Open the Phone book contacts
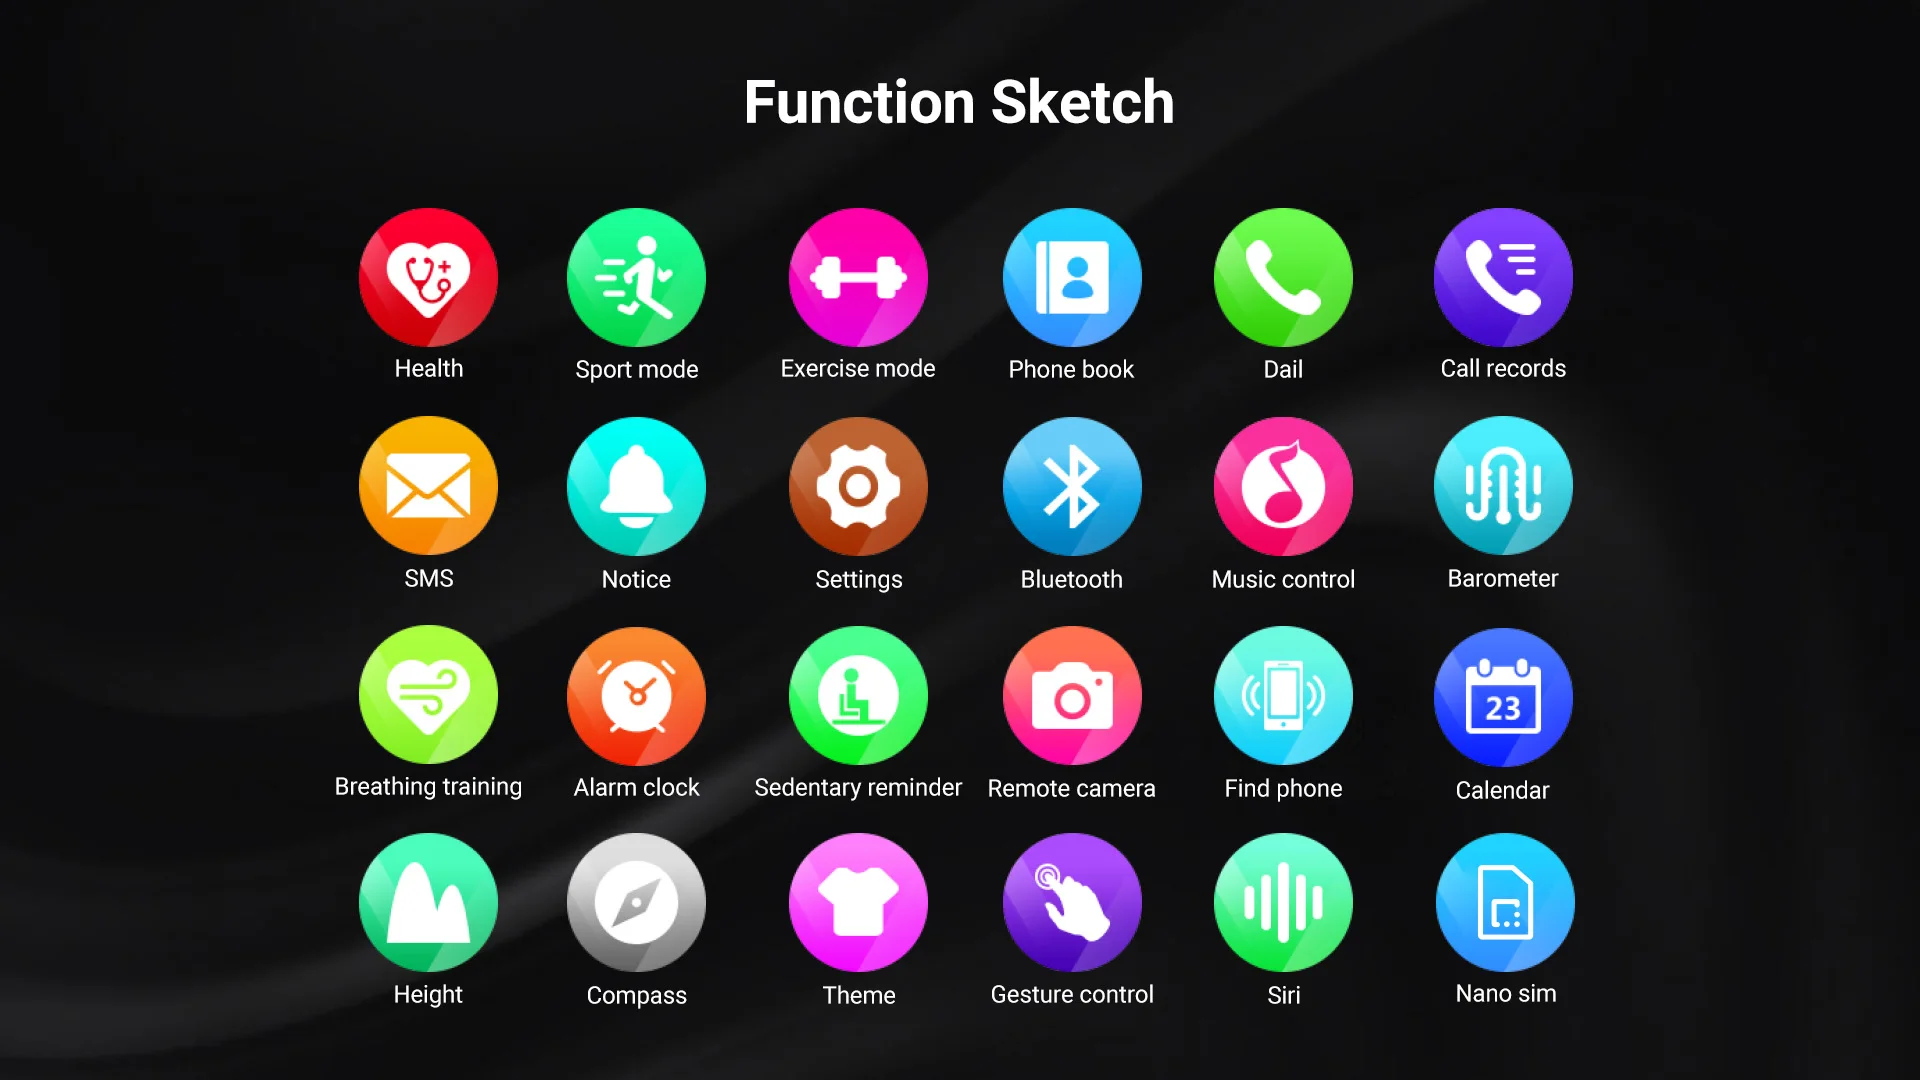 click(1072, 277)
